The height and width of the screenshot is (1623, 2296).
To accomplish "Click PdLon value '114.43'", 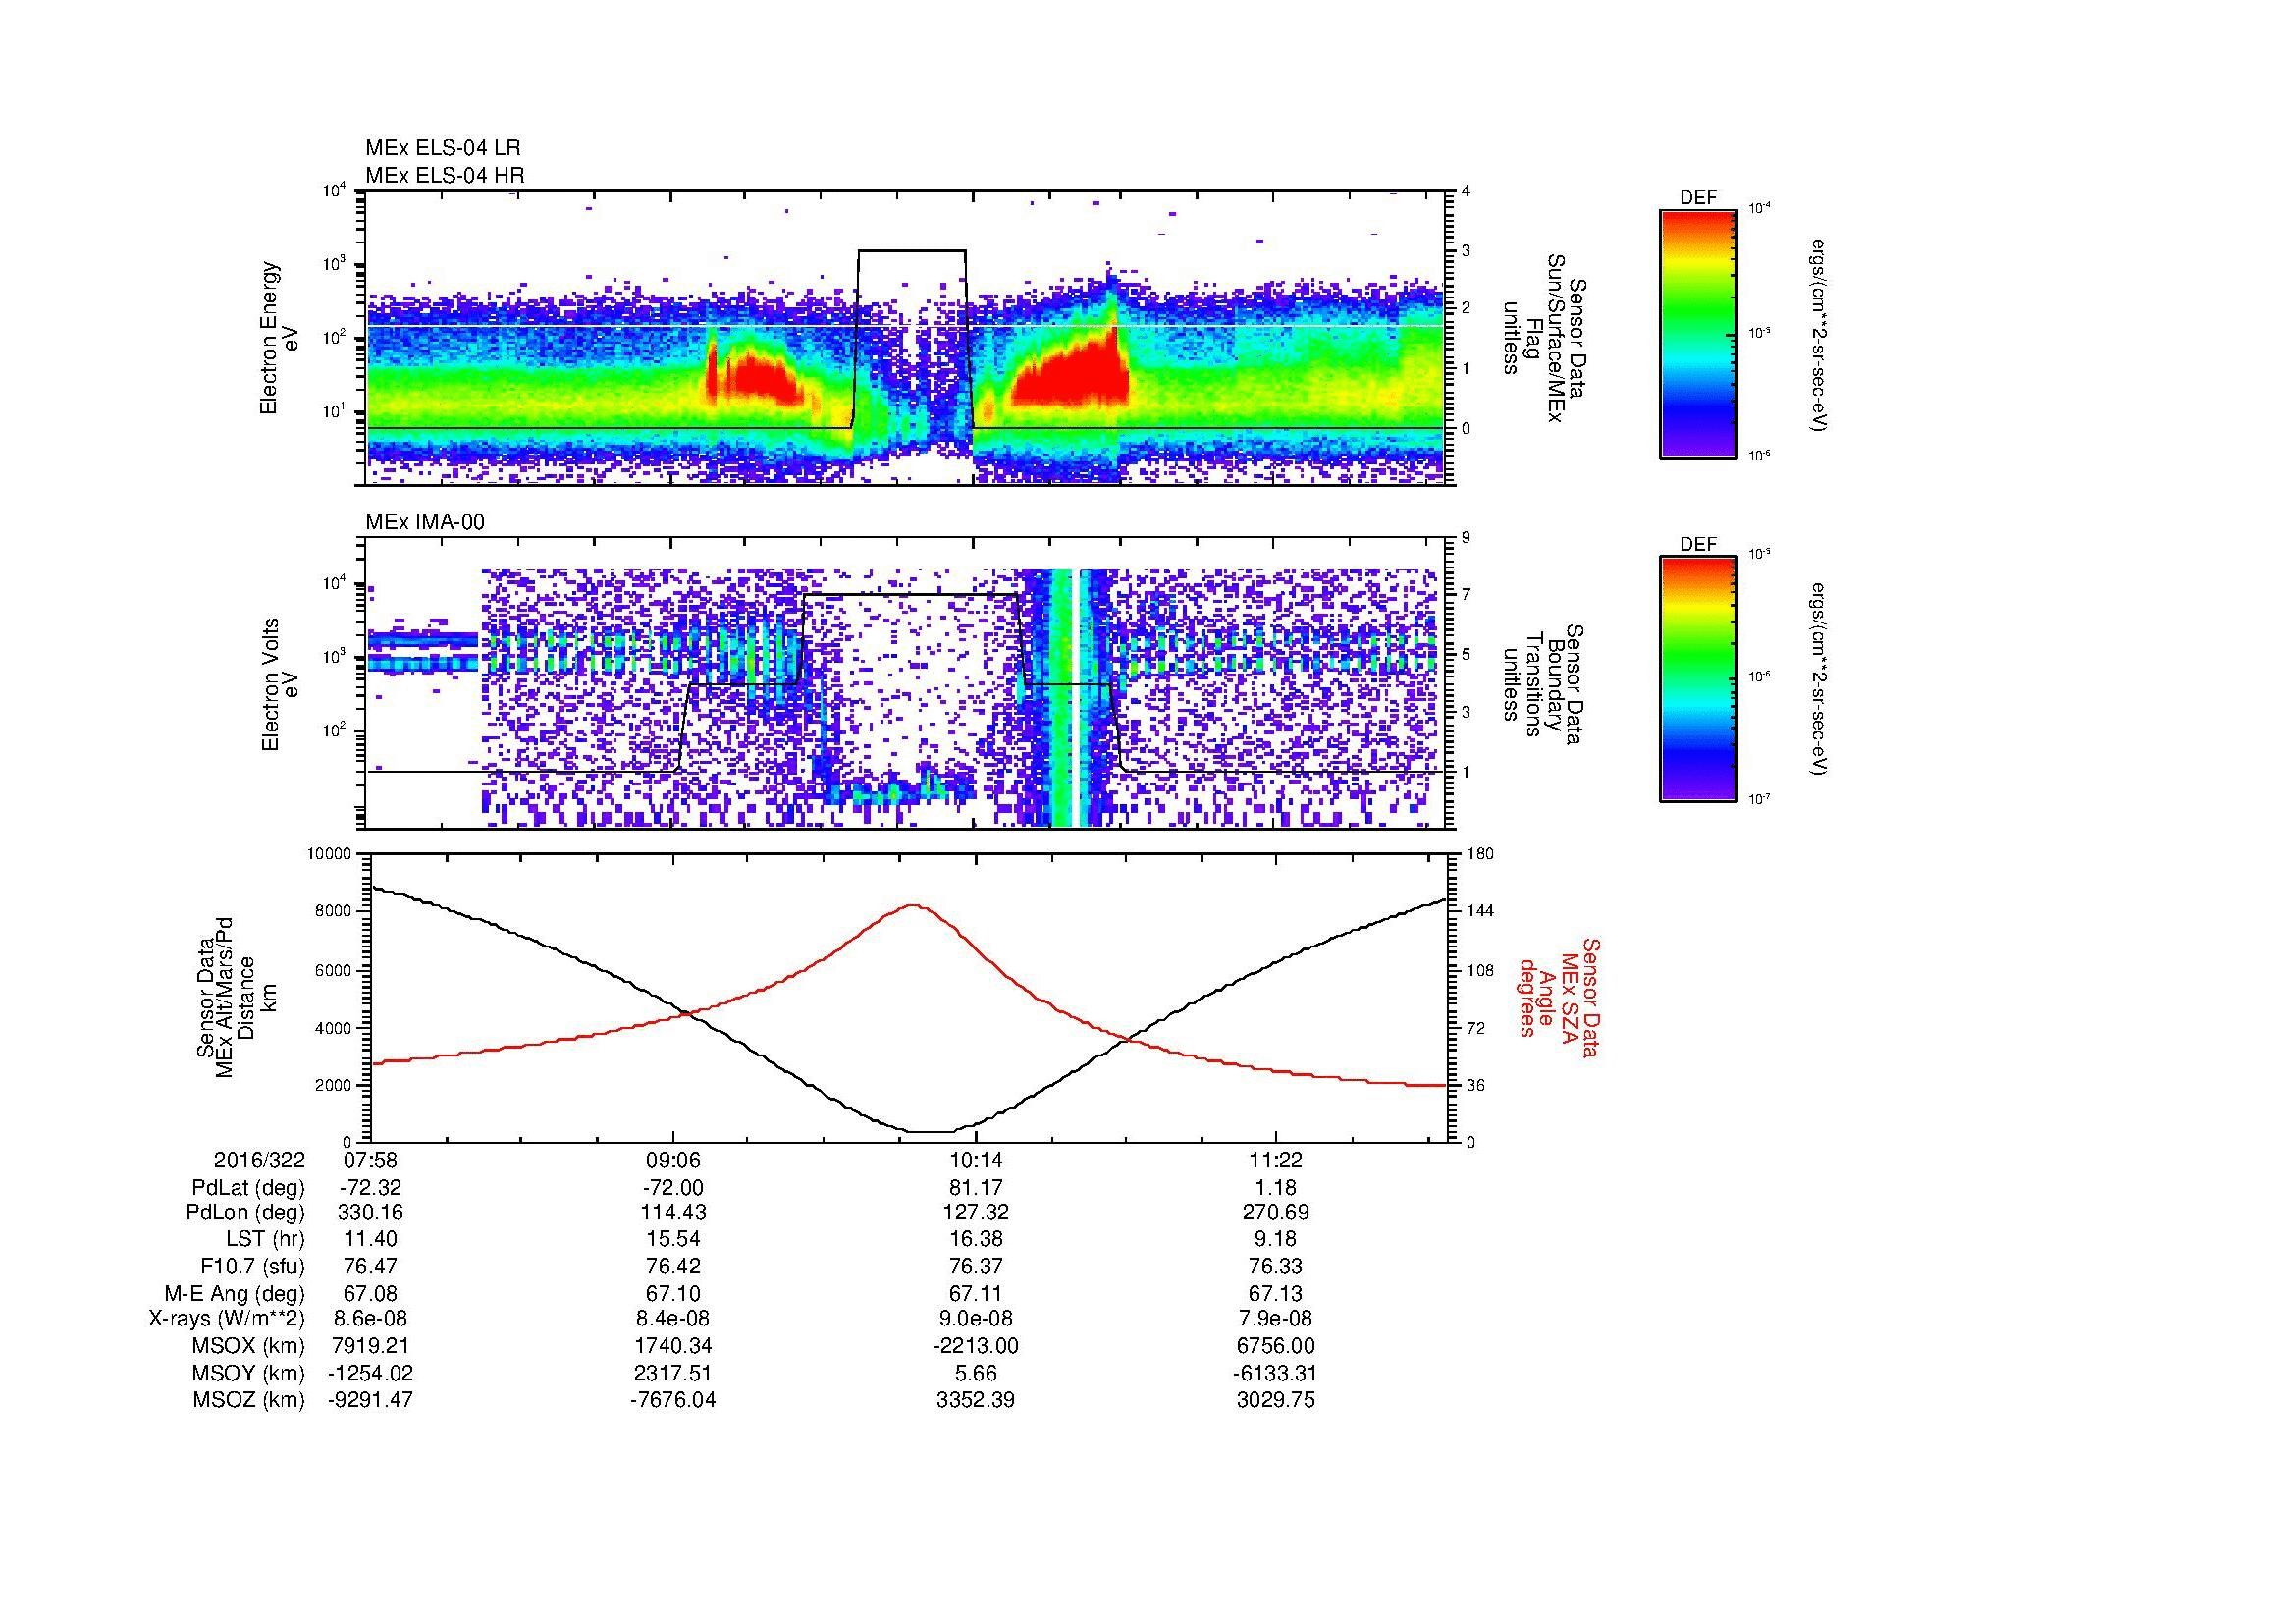I will tap(673, 1214).
